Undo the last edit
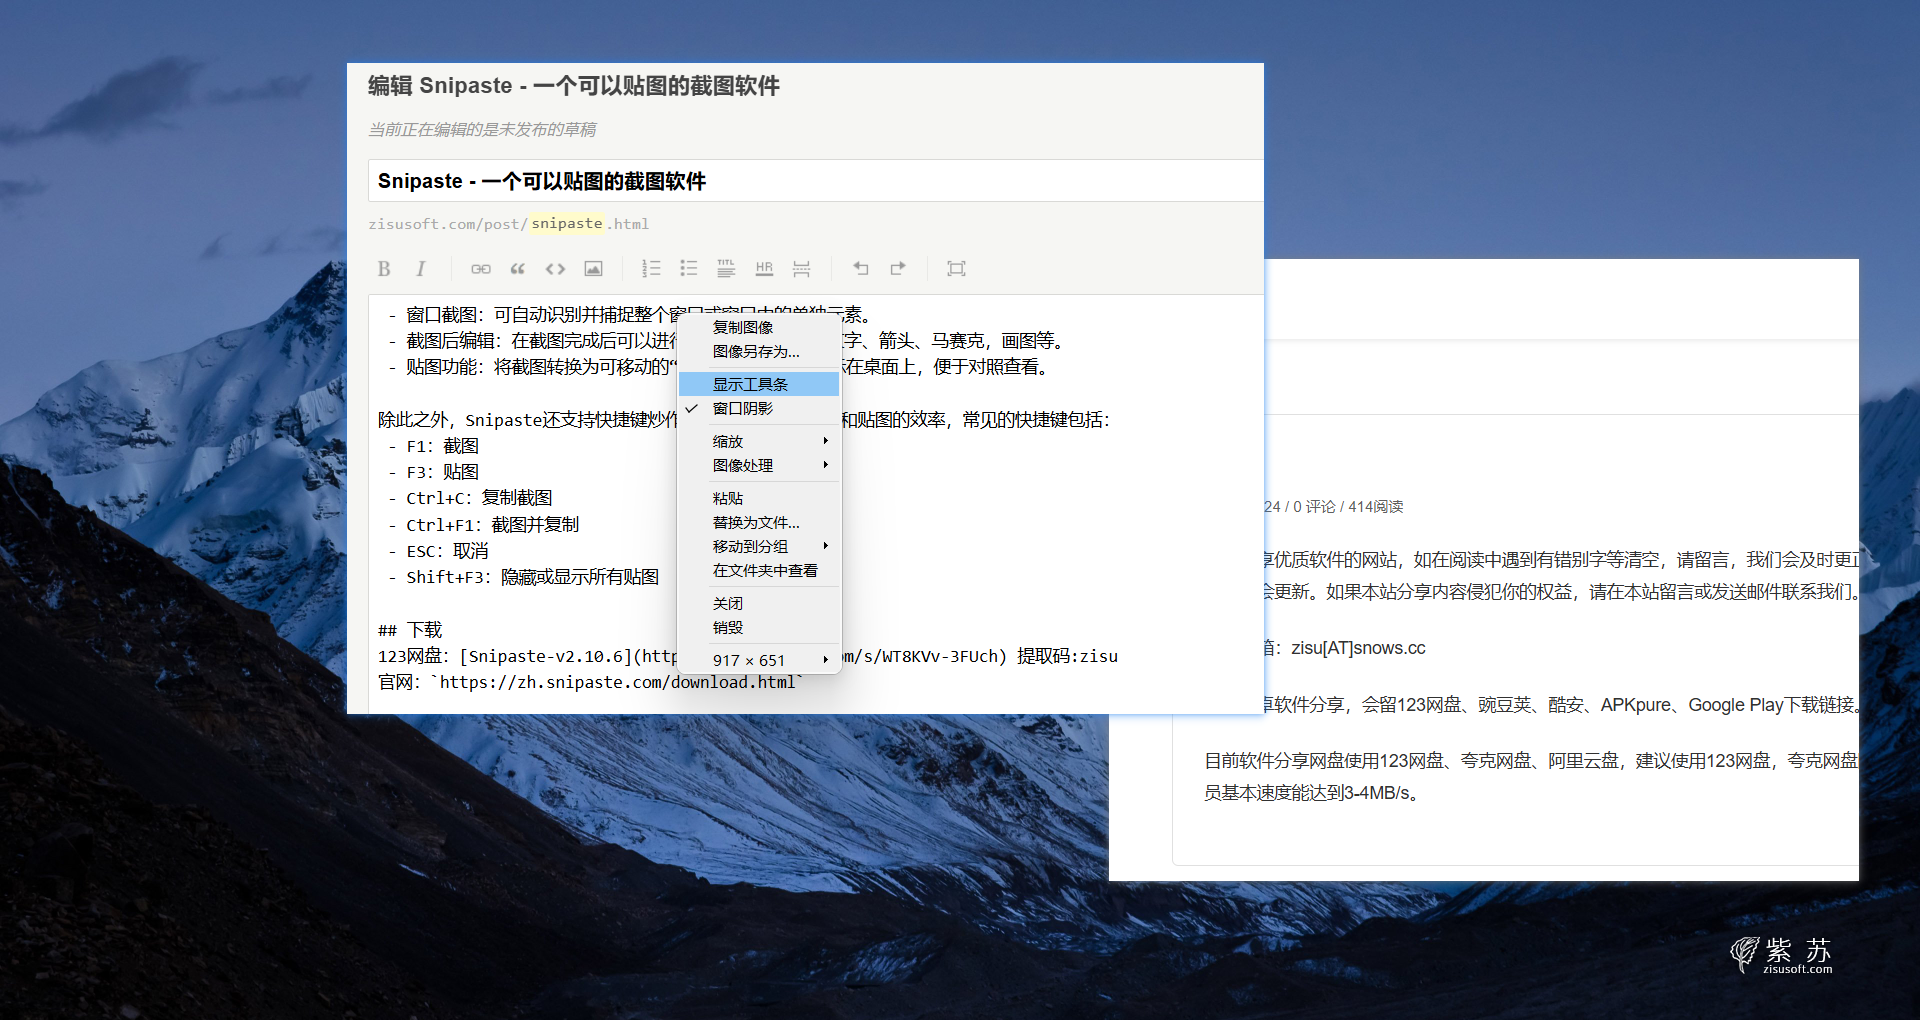 860,268
